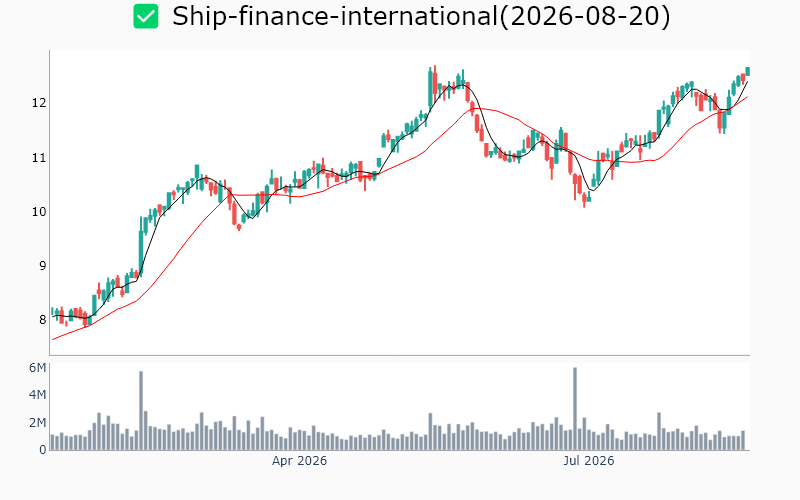This screenshot has width=800, height=500.
Task: Click the 11 price axis label
Action: [x=39, y=158]
